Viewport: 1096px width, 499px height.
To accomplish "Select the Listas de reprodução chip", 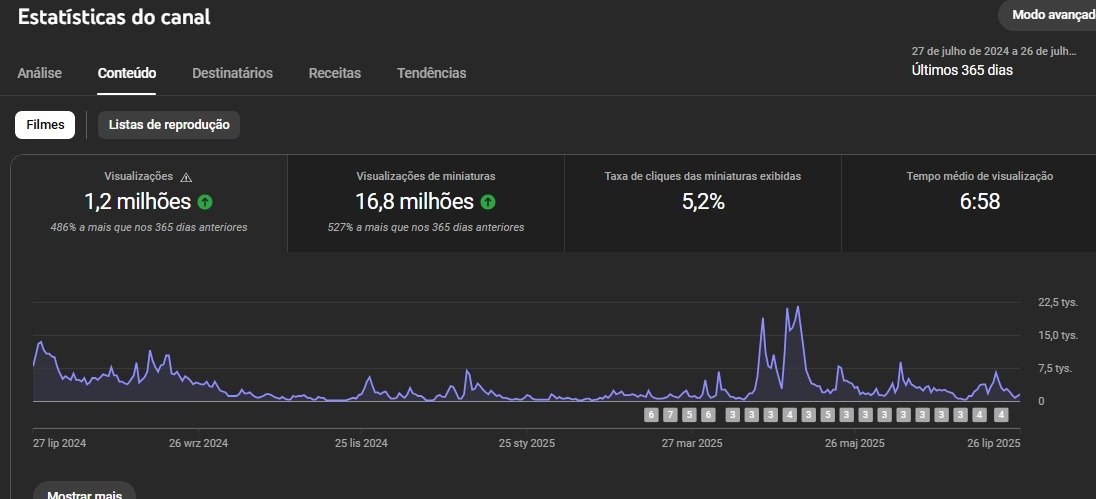I will tap(169, 125).
